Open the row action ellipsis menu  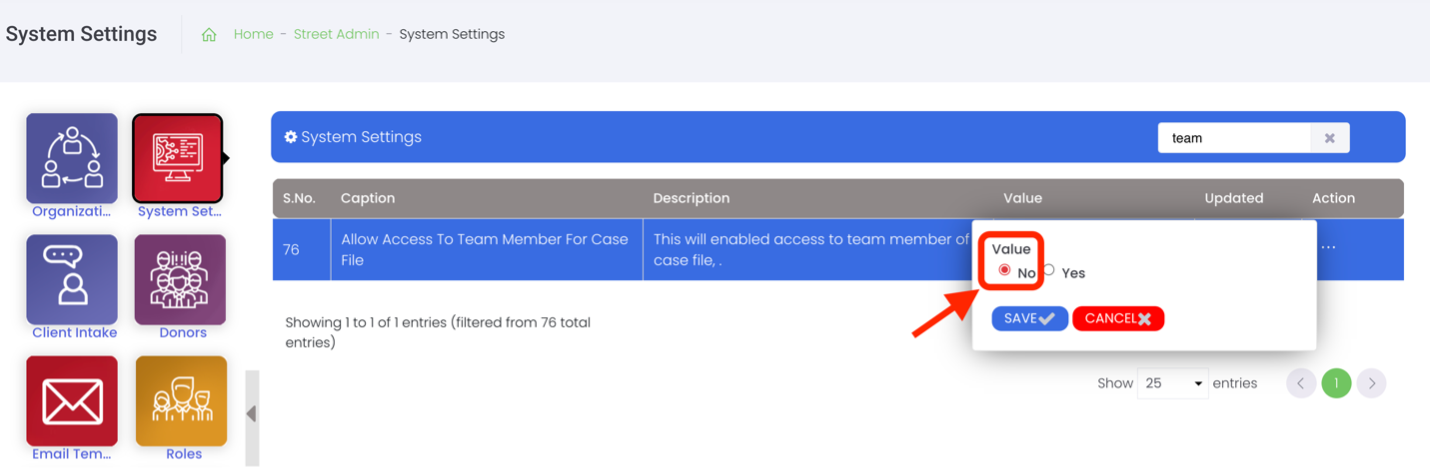tap(1328, 247)
